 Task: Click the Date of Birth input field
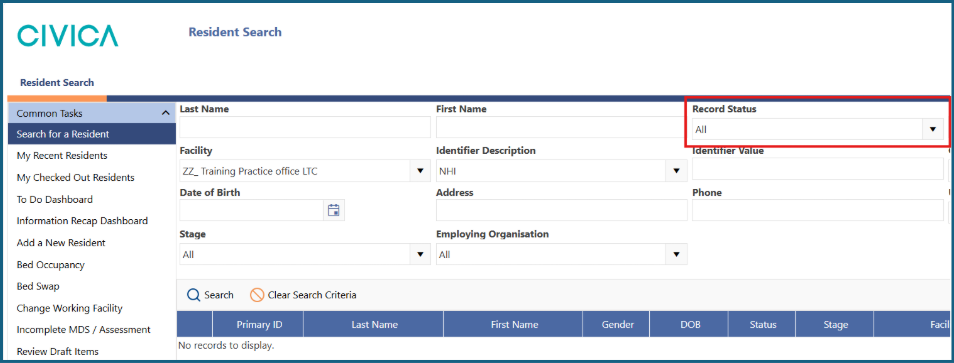tap(251, 210)
